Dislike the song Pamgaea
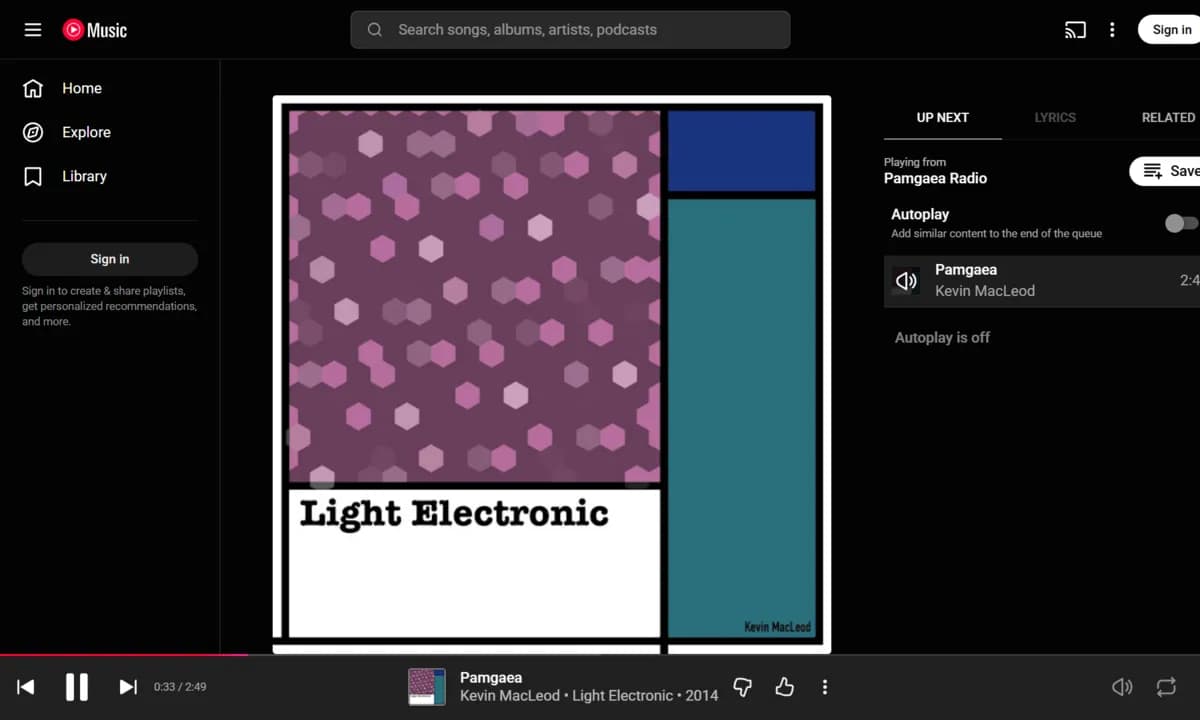1200x720 pixels. pos(743,687)
